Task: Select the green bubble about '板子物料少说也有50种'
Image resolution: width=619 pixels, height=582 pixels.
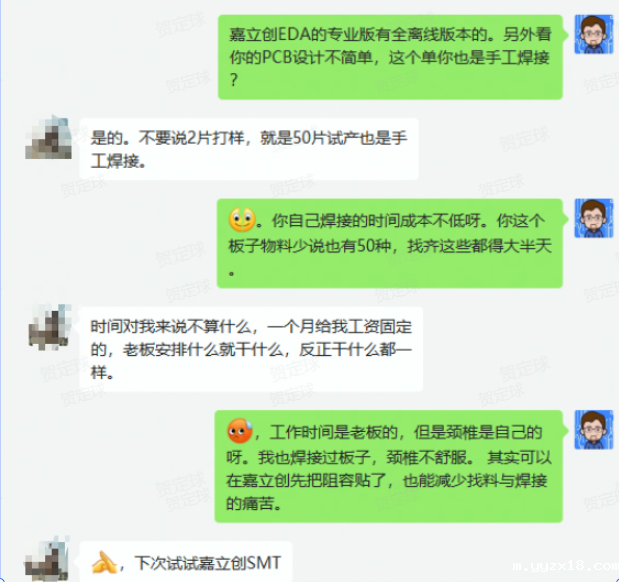Action: click(390, 244)
